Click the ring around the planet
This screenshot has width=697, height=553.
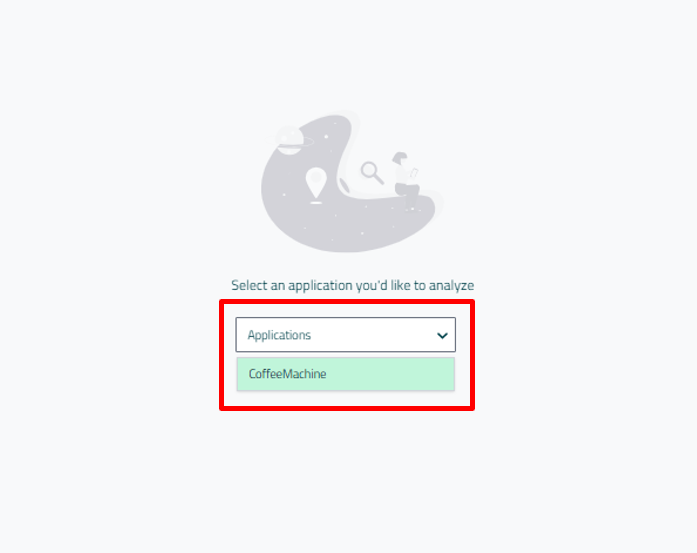(290, 142)
